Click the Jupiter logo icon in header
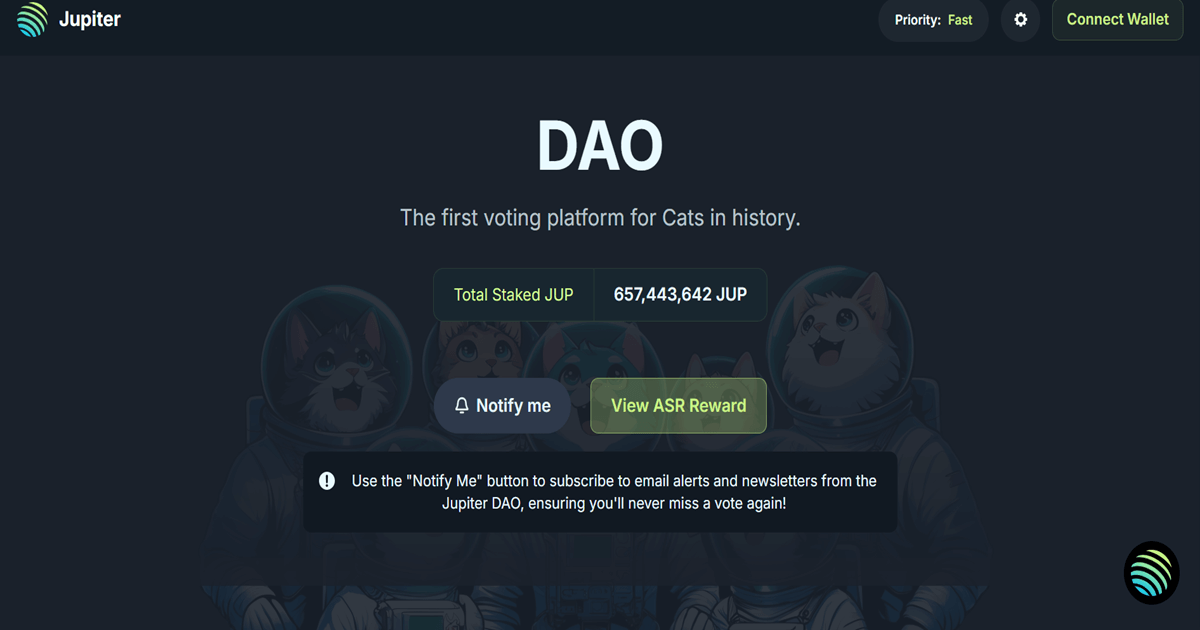 pyautogui.click(x=32, y=20)
